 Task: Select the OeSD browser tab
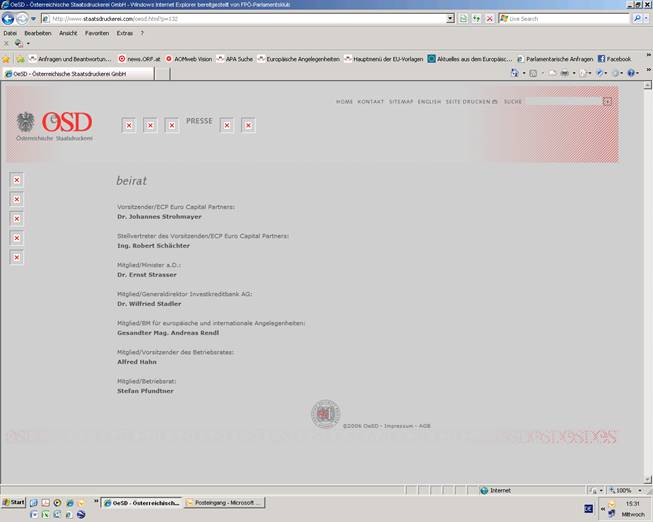[x=66, y=74]
